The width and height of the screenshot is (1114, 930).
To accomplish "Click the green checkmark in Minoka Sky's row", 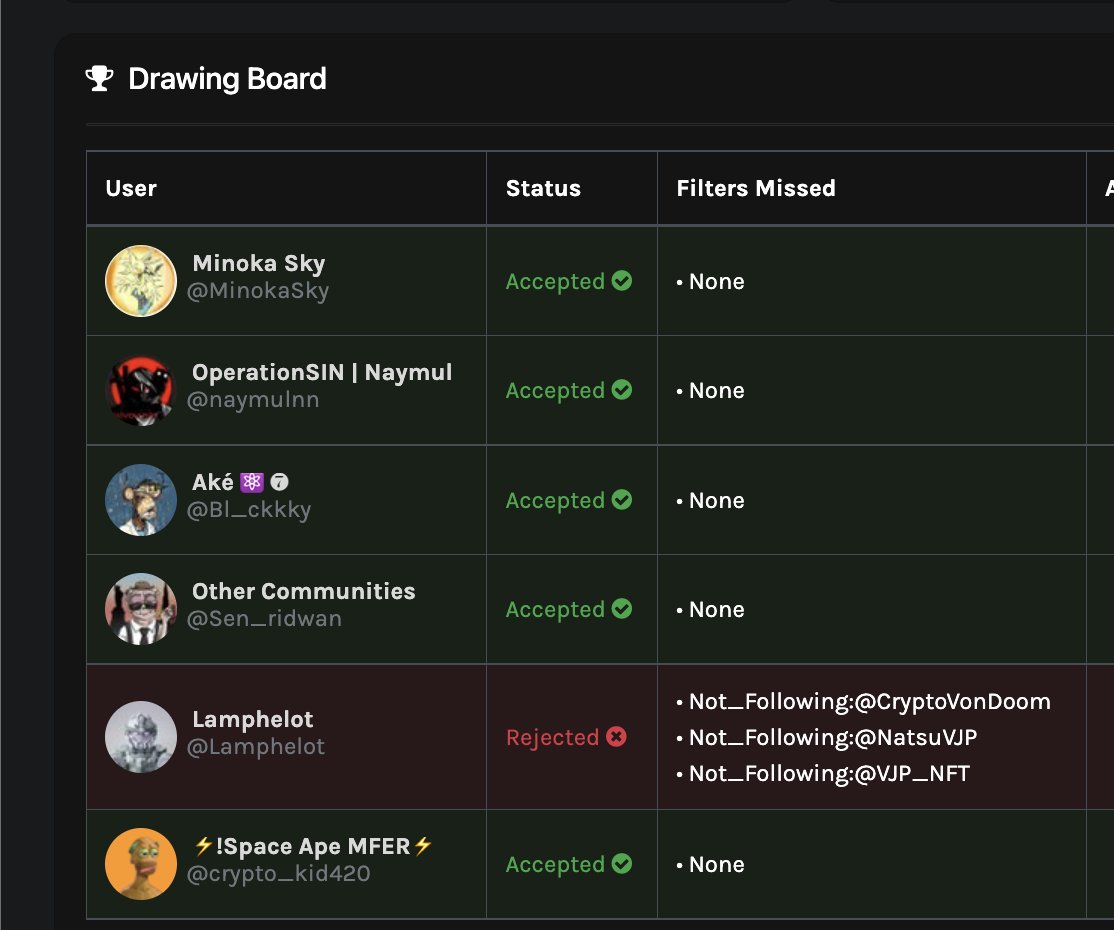I will coord(622,281).
